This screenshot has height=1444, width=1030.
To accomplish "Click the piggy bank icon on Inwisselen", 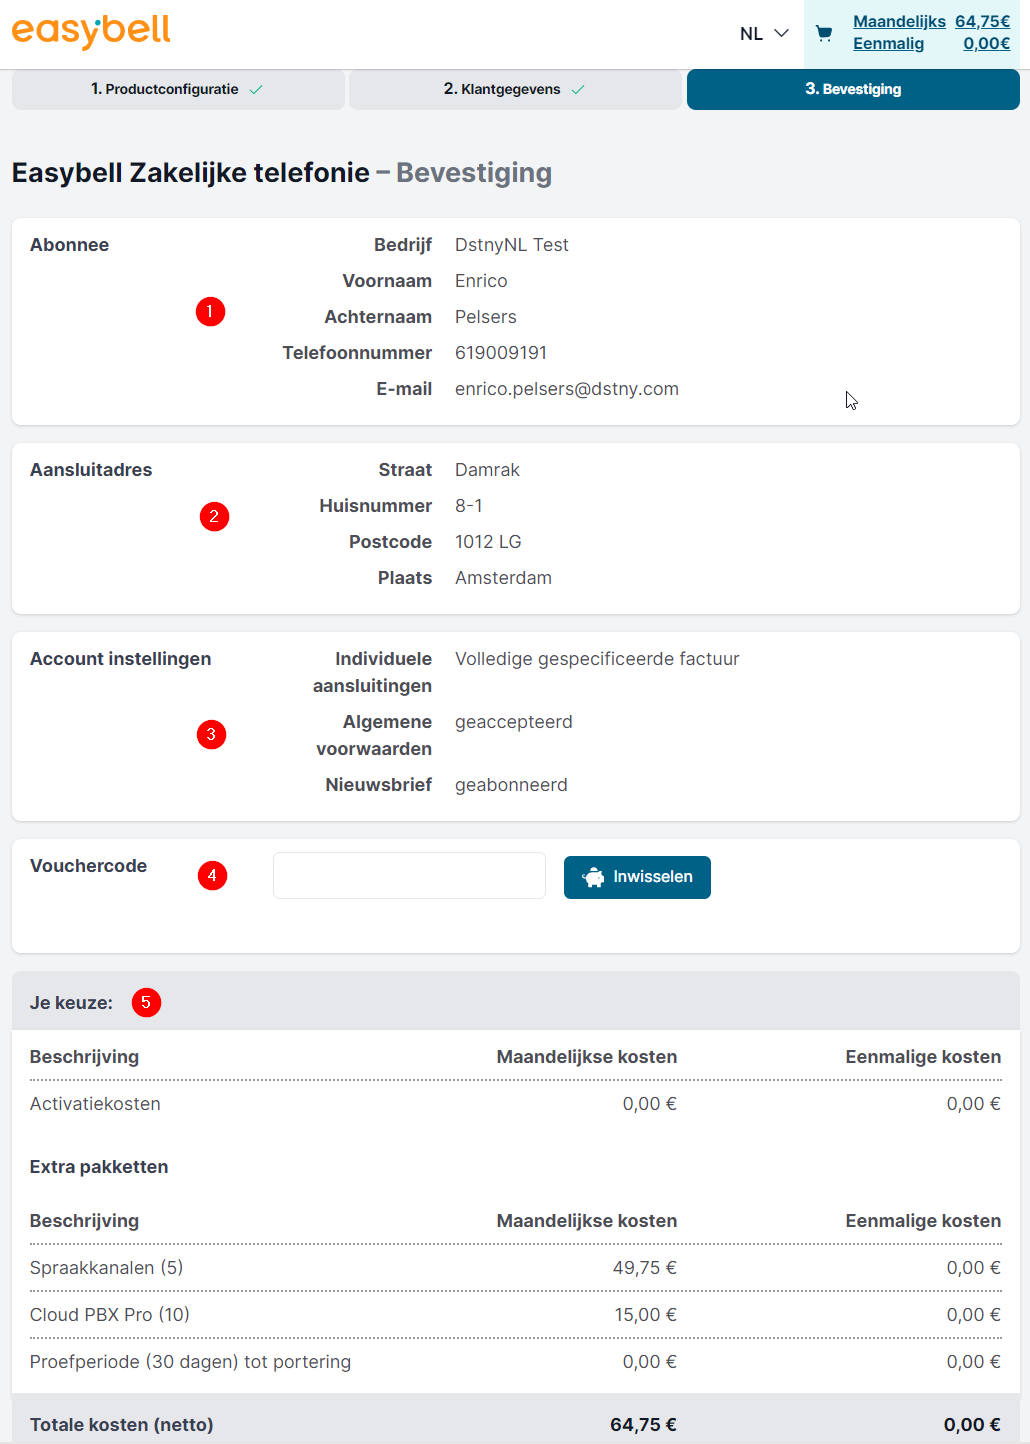I will point(593,877).
